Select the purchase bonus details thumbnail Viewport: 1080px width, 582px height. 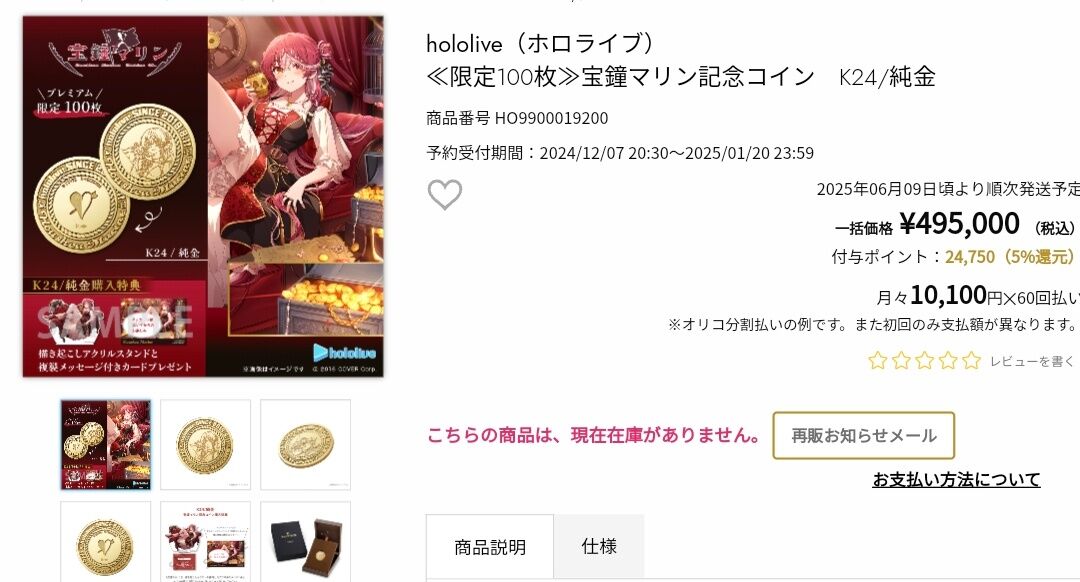205,542
